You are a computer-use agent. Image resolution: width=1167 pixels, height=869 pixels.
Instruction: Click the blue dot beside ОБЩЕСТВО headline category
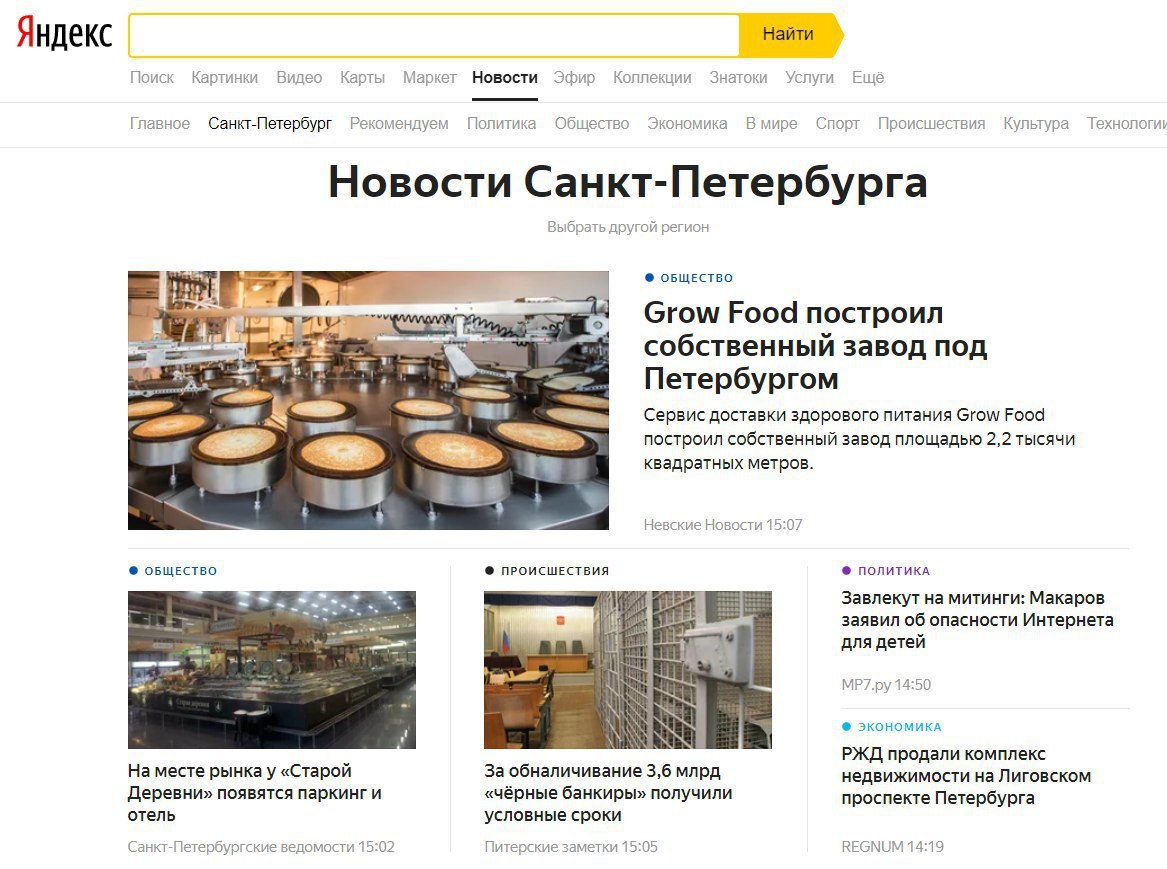(649, 278)
